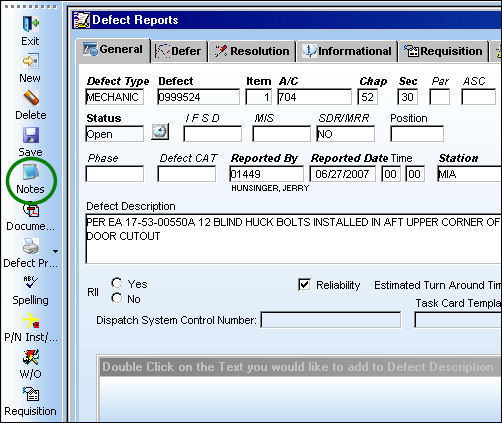Click the A/C field showing 704
This screenshot has height=423, width=502.
(x=314, y=97)
